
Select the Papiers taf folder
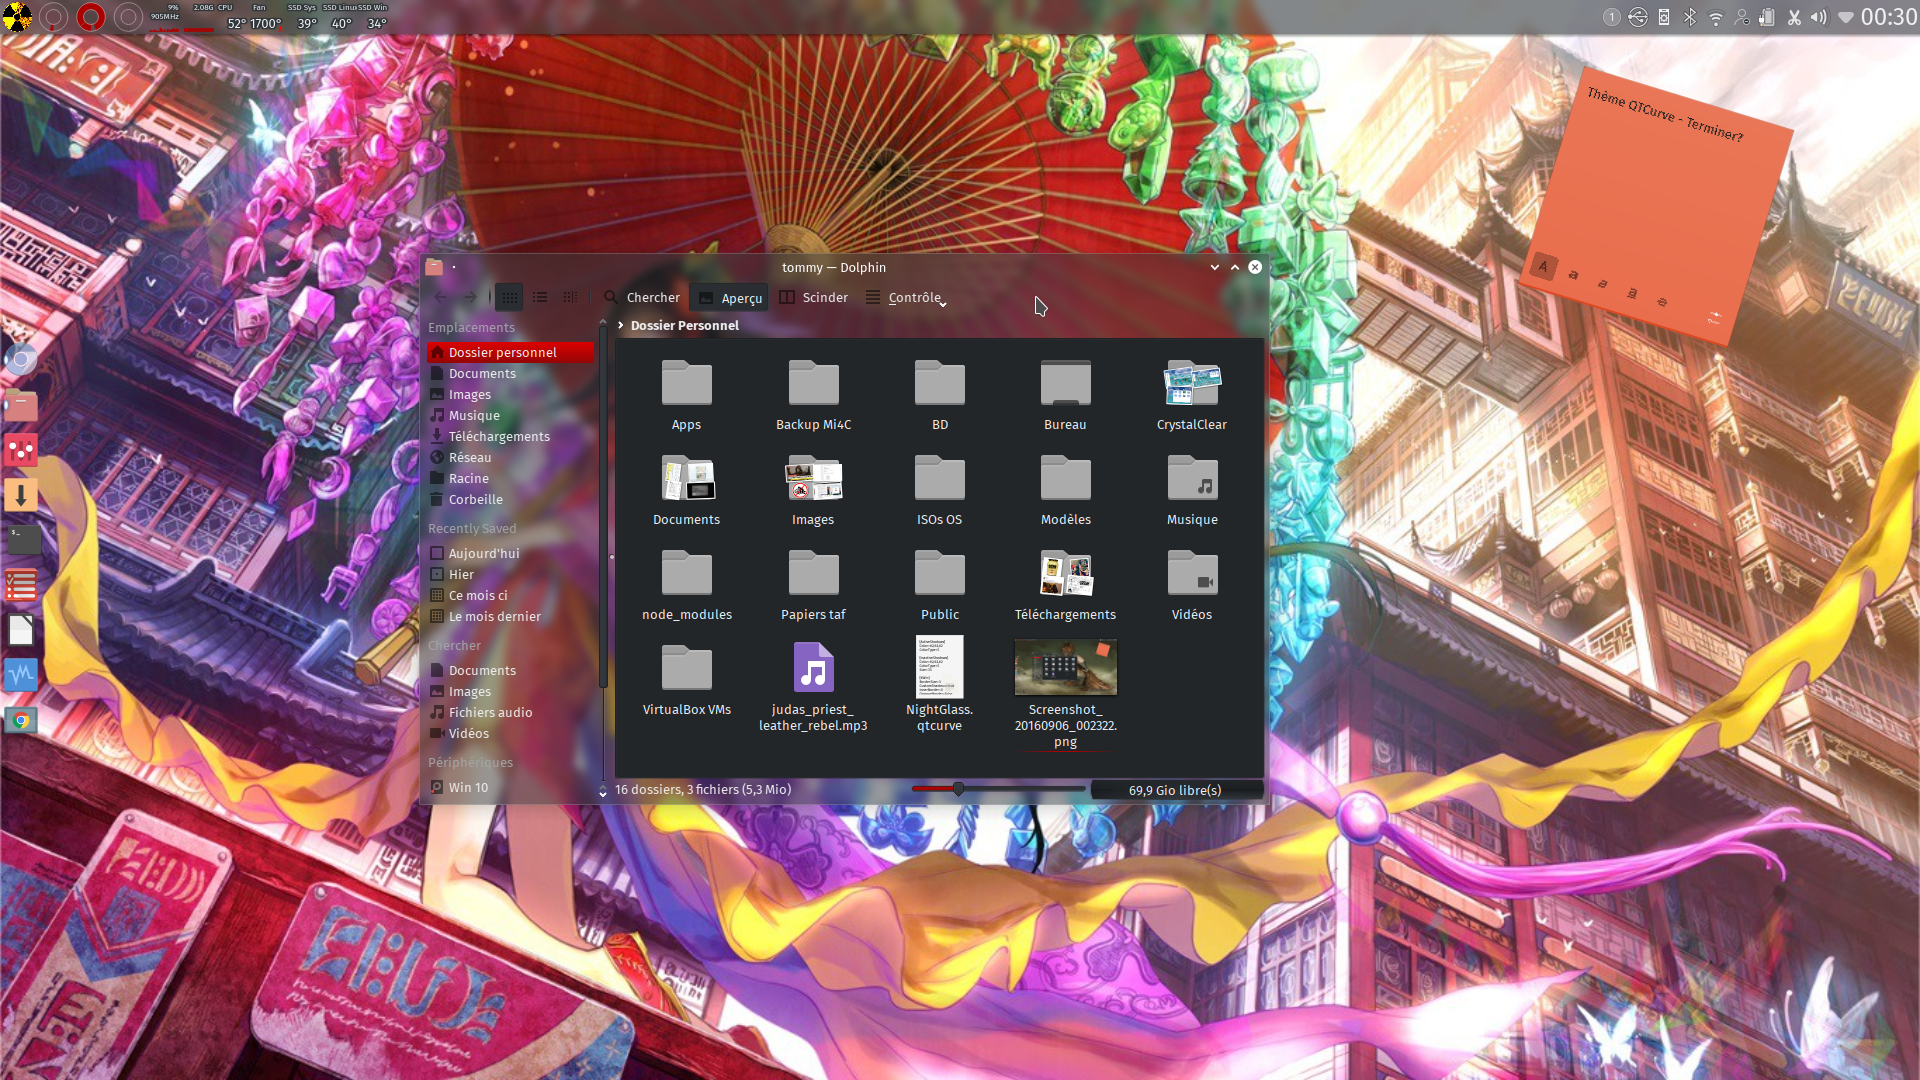(813, 585)
